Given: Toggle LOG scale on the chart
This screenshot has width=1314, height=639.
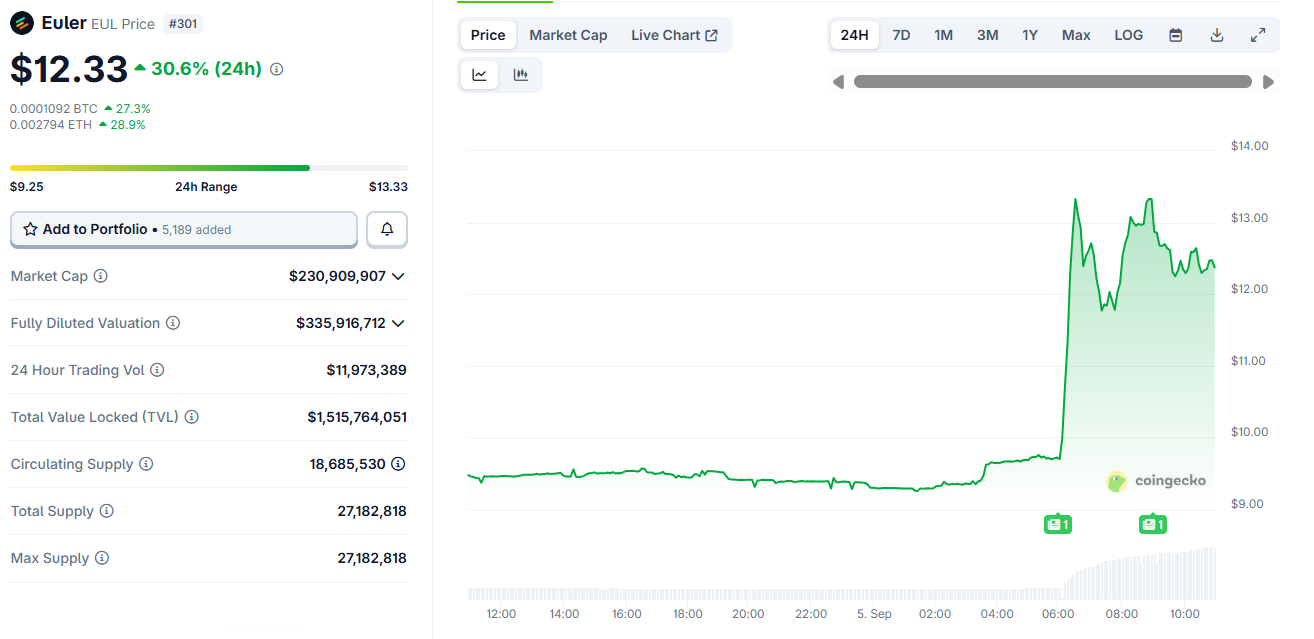Looking at the screenshot, I should pyautogui.click(x=1128, y=34).
